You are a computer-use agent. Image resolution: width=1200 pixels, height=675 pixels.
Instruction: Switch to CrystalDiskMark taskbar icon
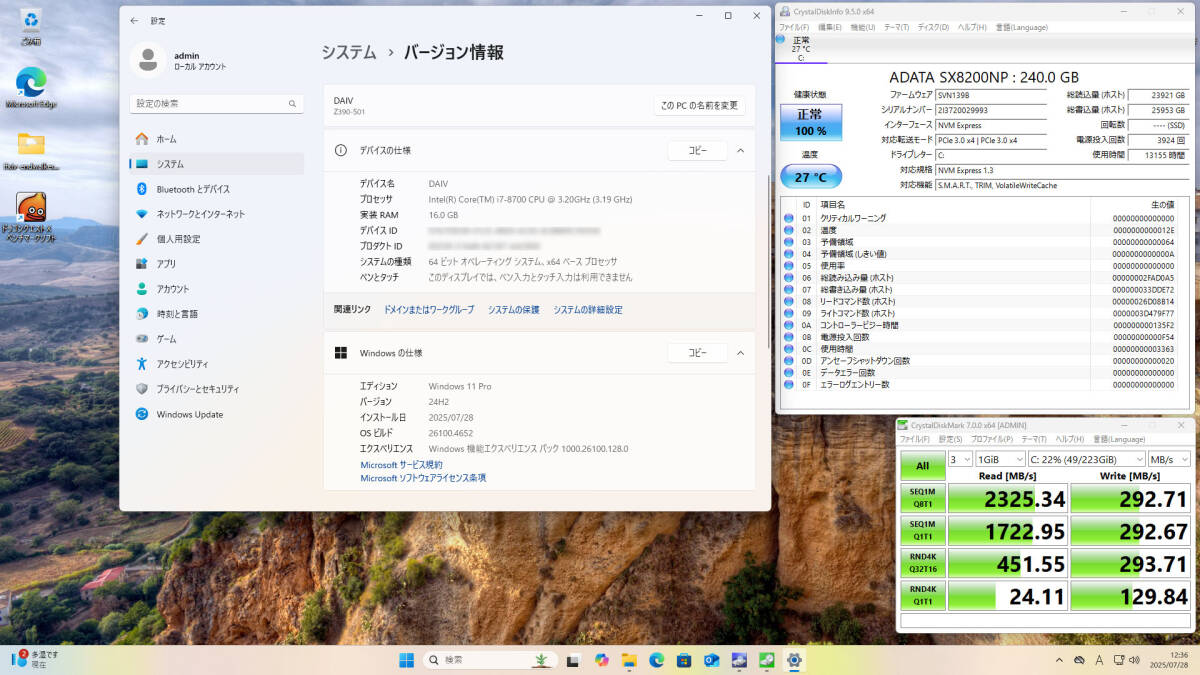[767, 660]
